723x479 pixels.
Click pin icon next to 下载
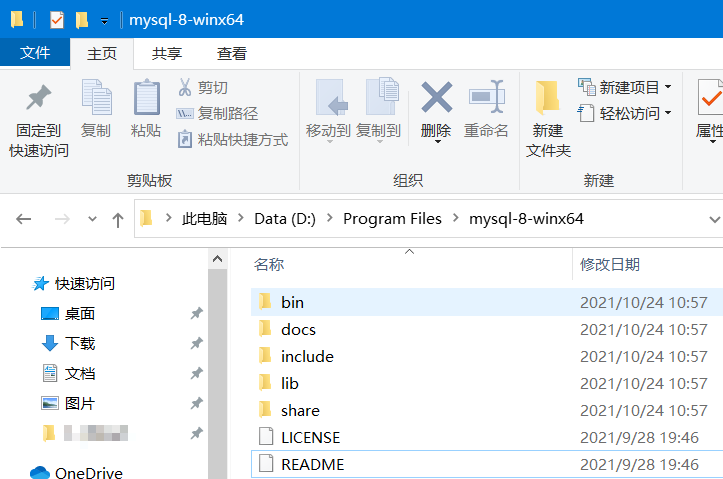click(197, 343)
